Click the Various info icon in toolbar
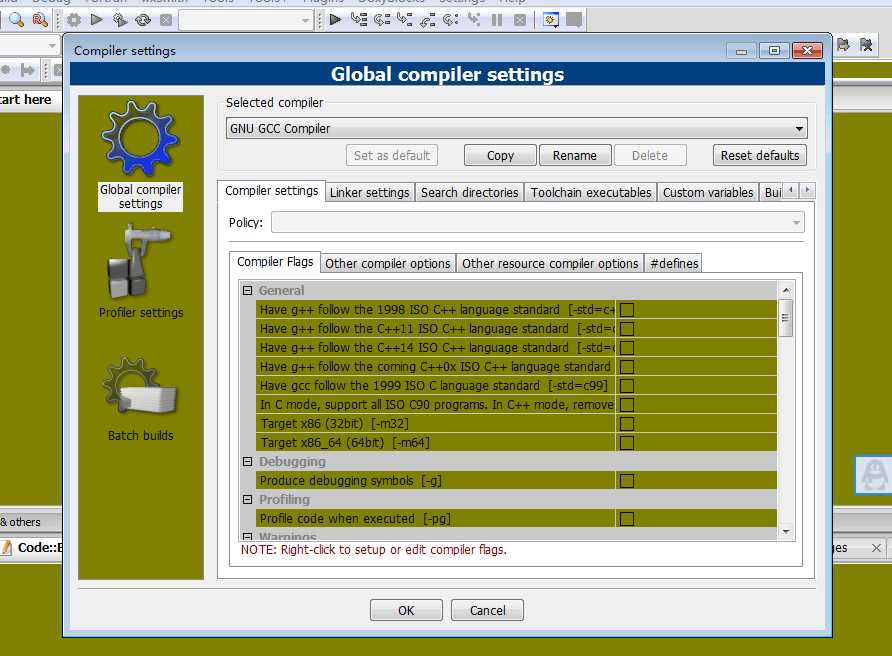 [x=574, y=20]
